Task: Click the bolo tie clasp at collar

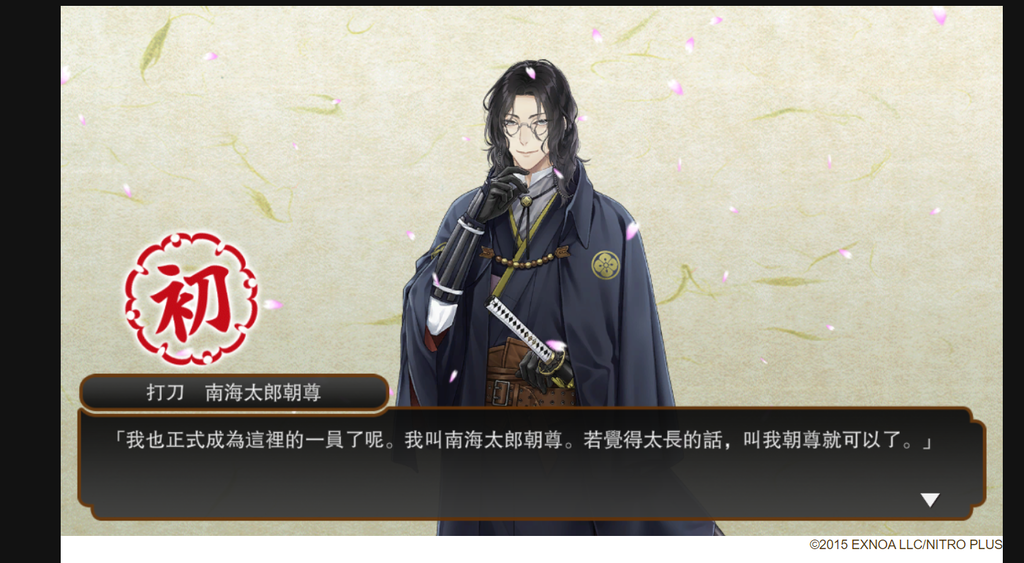Action: point(525,201)
